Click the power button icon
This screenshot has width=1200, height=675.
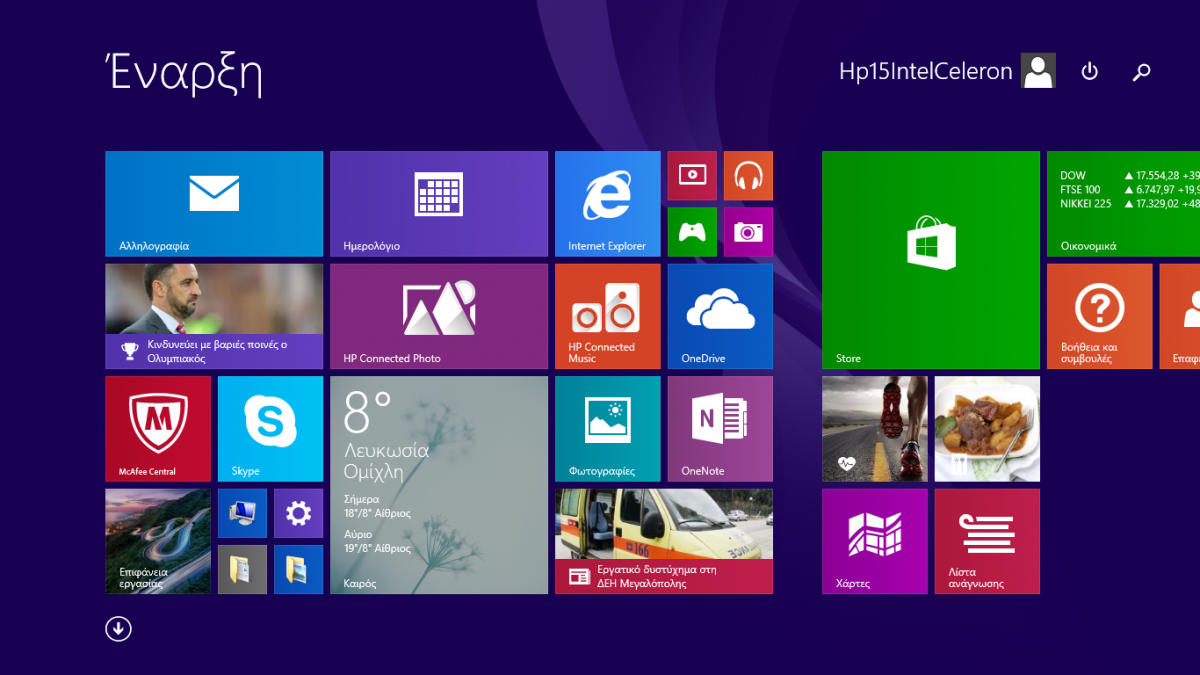(1090, 71)
